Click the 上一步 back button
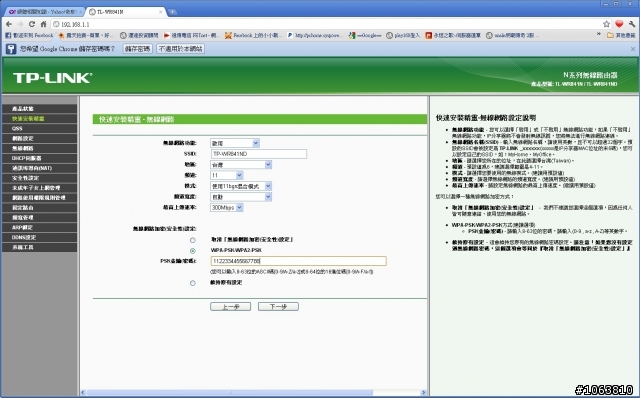640x398 pixels. (231, 307)
